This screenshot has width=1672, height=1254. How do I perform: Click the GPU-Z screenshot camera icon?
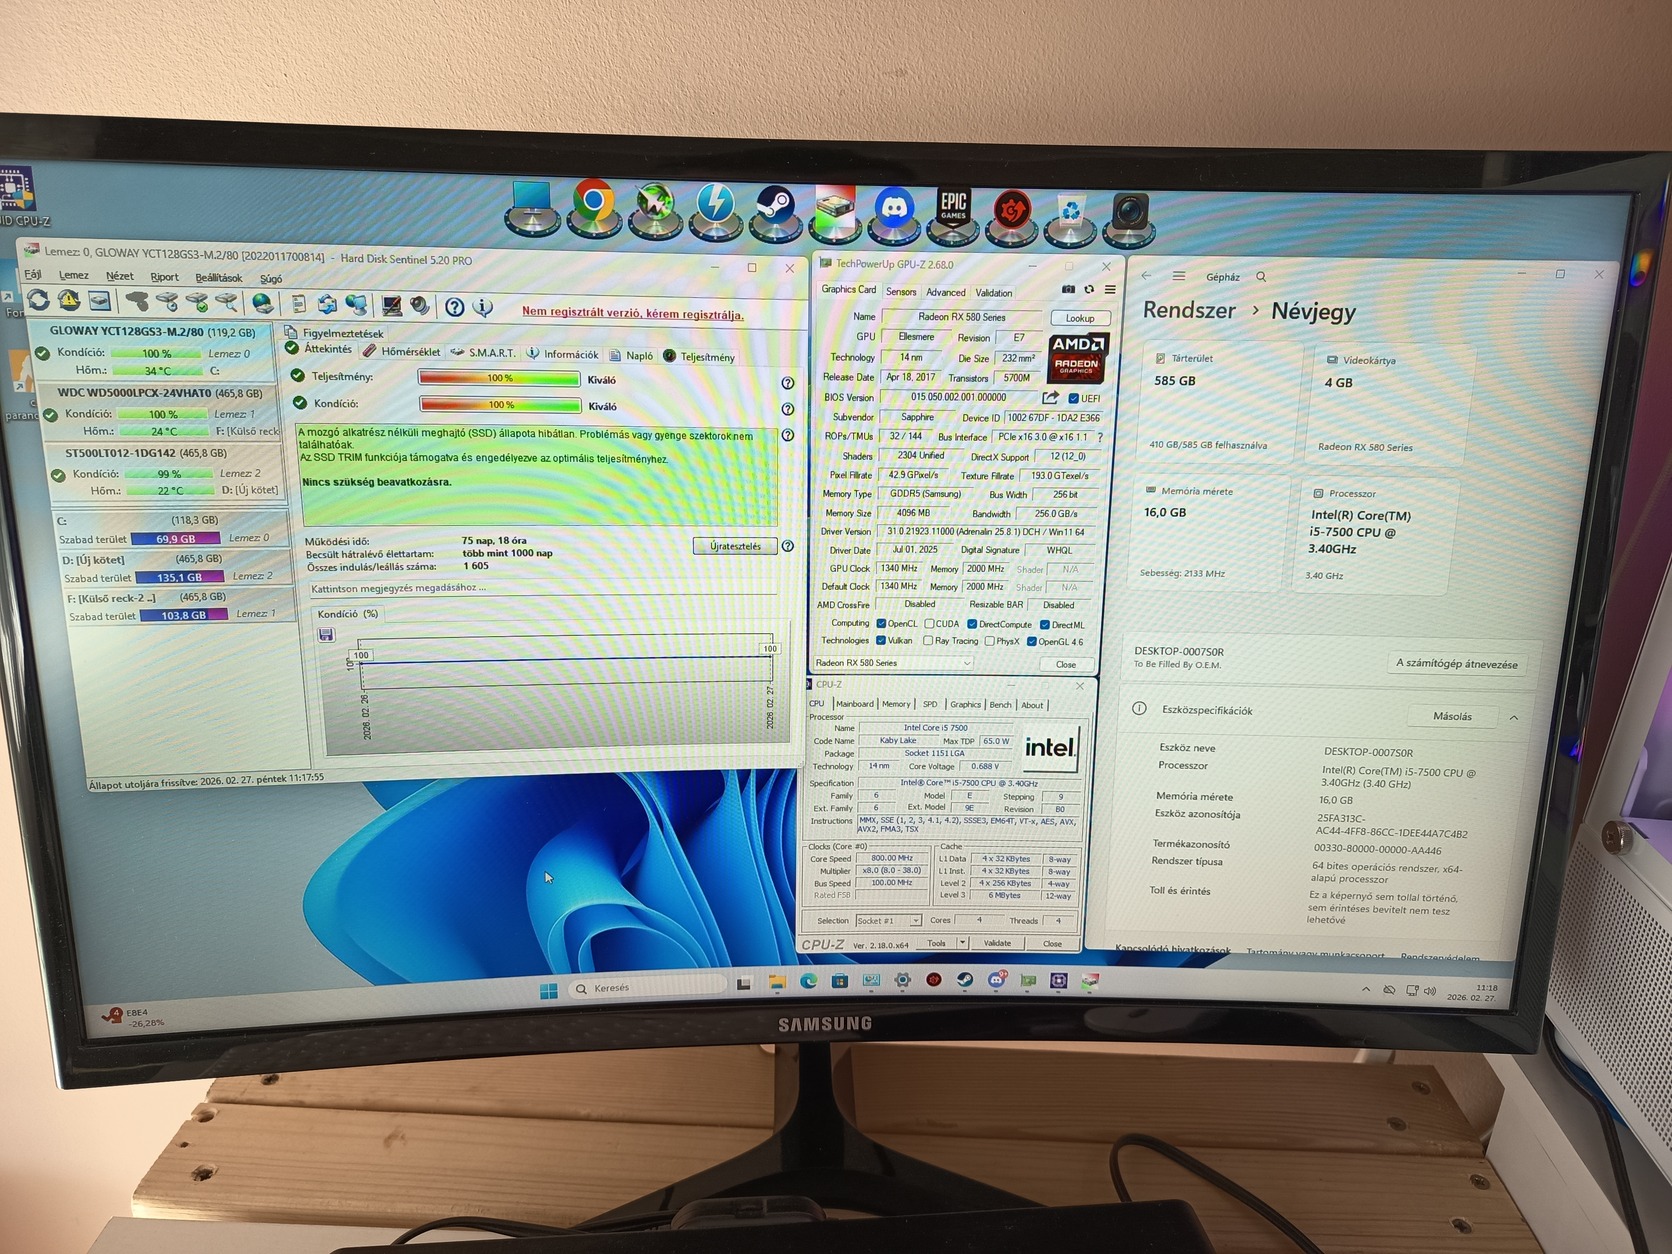1068,290
